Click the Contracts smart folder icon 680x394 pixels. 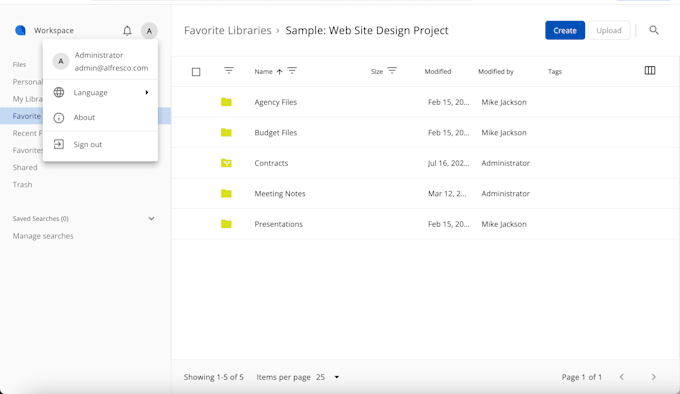point(226,163)
